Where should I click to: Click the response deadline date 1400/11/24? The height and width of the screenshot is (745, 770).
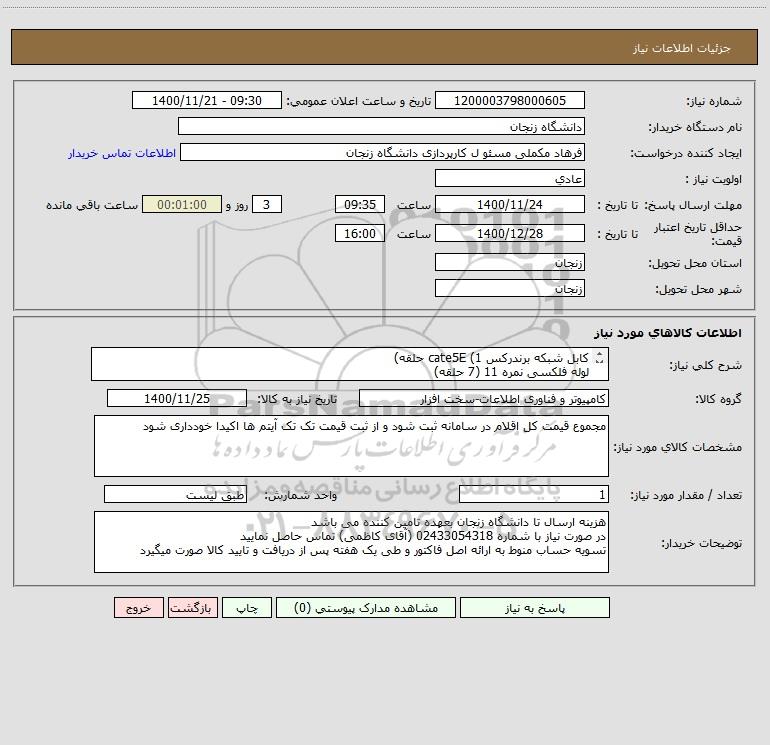[510, 204]
